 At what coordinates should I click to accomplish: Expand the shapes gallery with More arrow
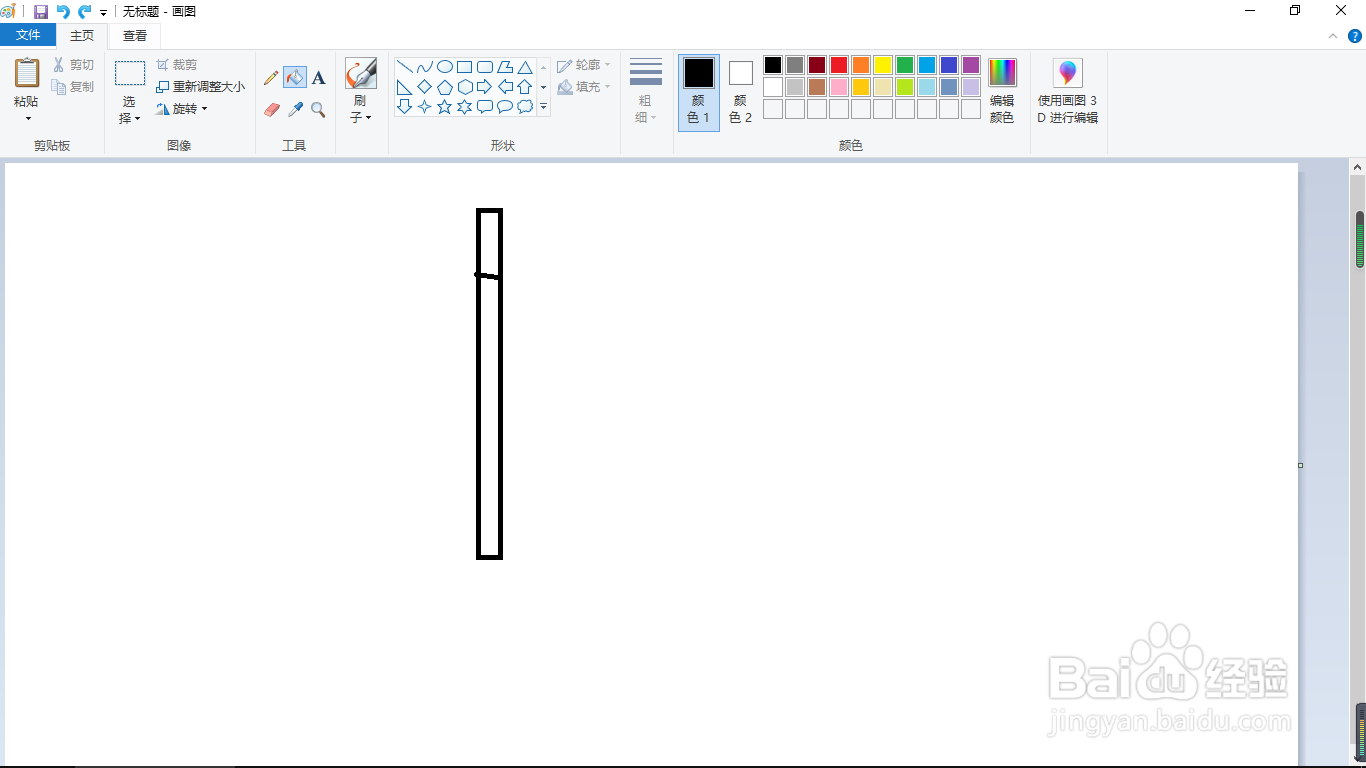pos(544,106)
